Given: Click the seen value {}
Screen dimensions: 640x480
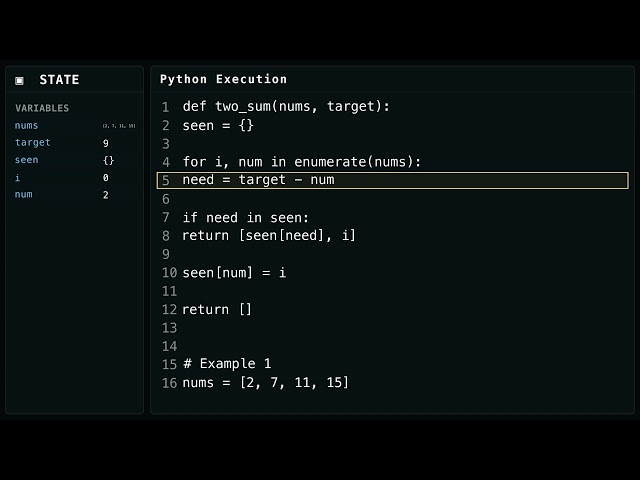Looking at the screenshot, I should coord(109,160).
